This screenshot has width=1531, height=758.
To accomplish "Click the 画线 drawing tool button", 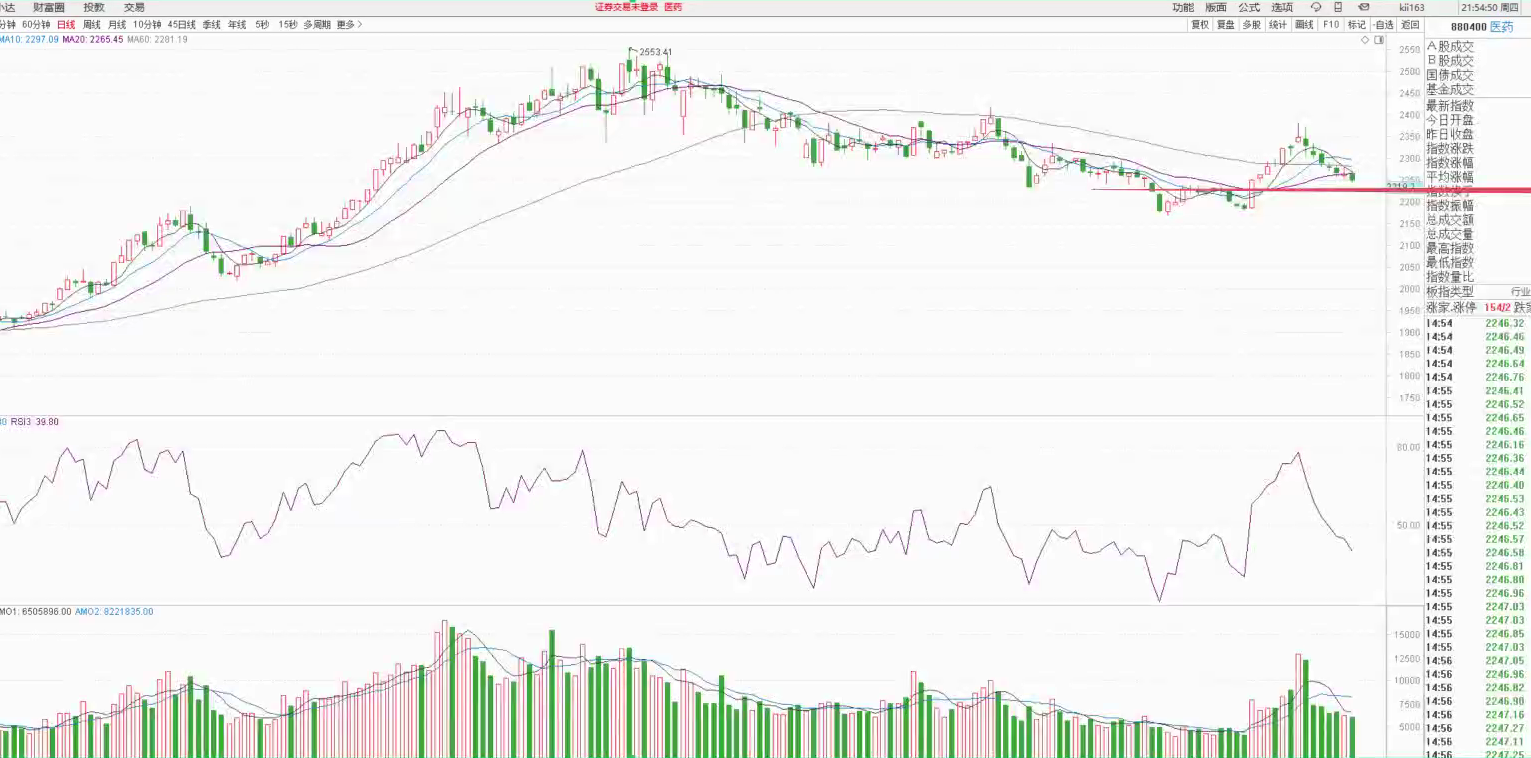I will [1304, 24].
